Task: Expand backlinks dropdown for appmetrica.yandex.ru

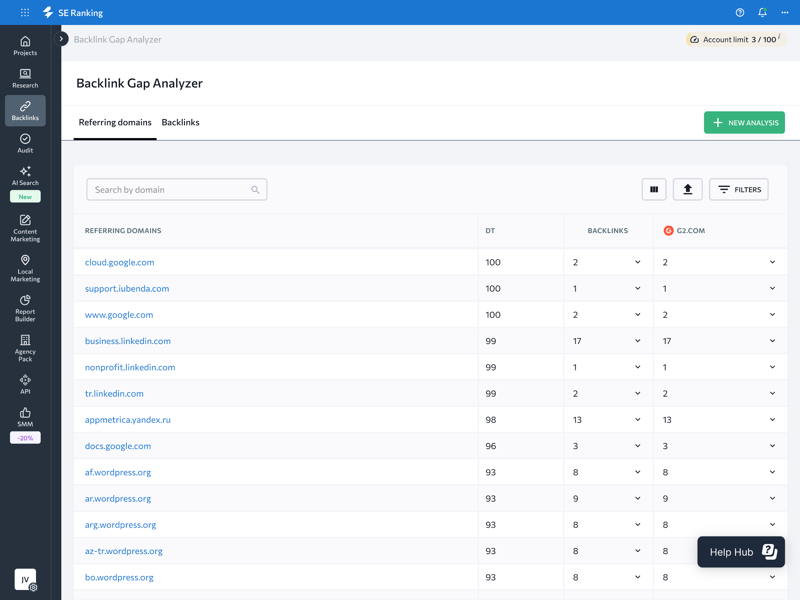Action: click(637, 420)
